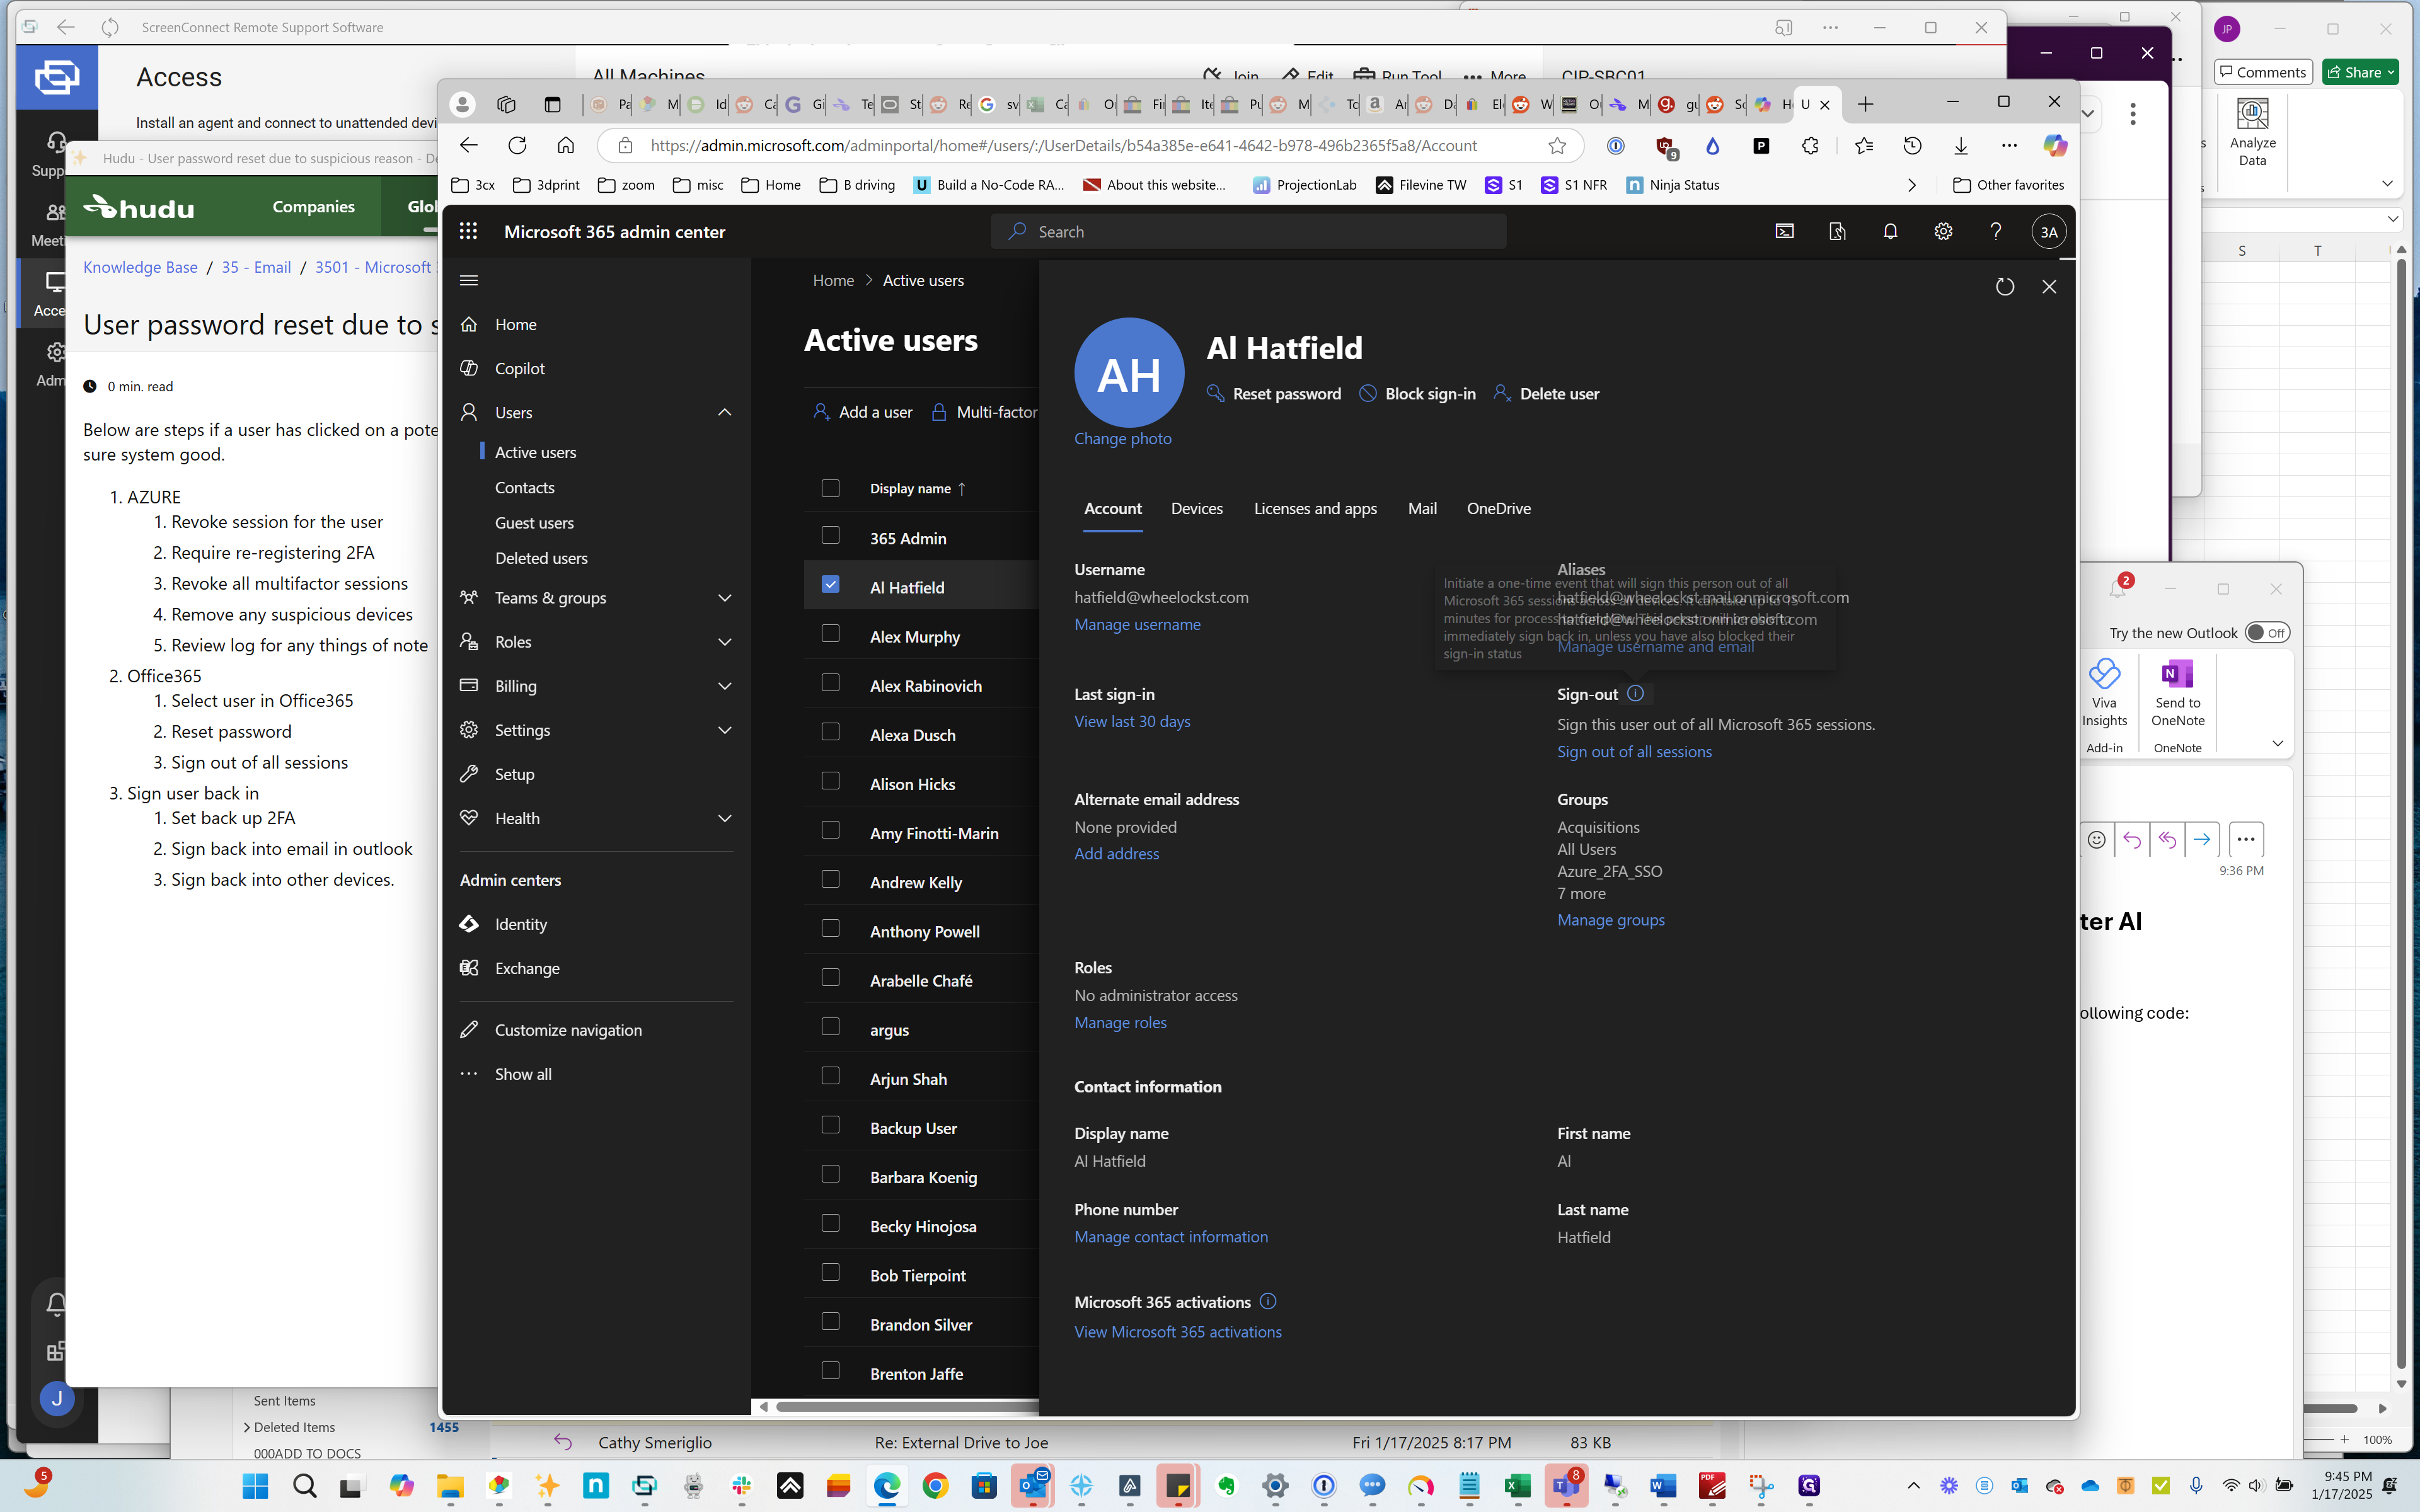Open the Microsoft 365 app launcher waffle
Screen dimensions: 2420x1512
point(468,232)
